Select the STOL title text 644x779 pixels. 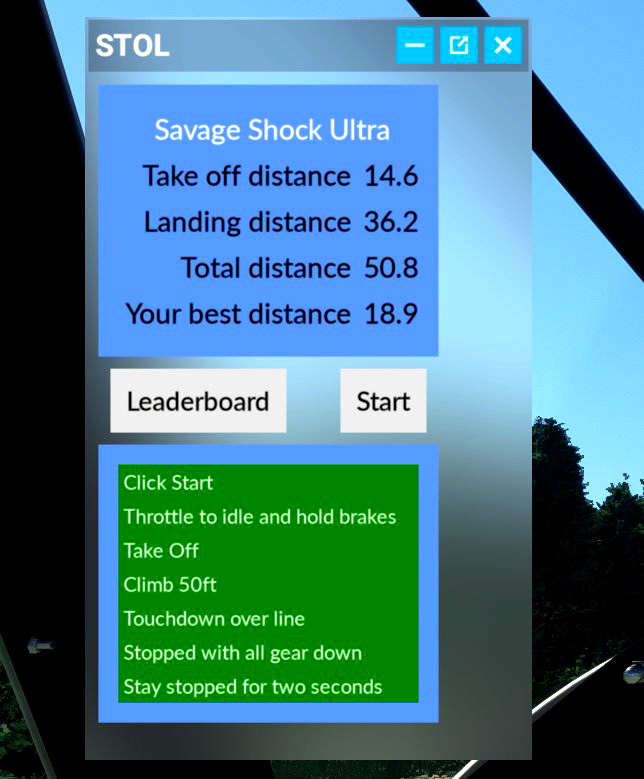tap(132, 46)
